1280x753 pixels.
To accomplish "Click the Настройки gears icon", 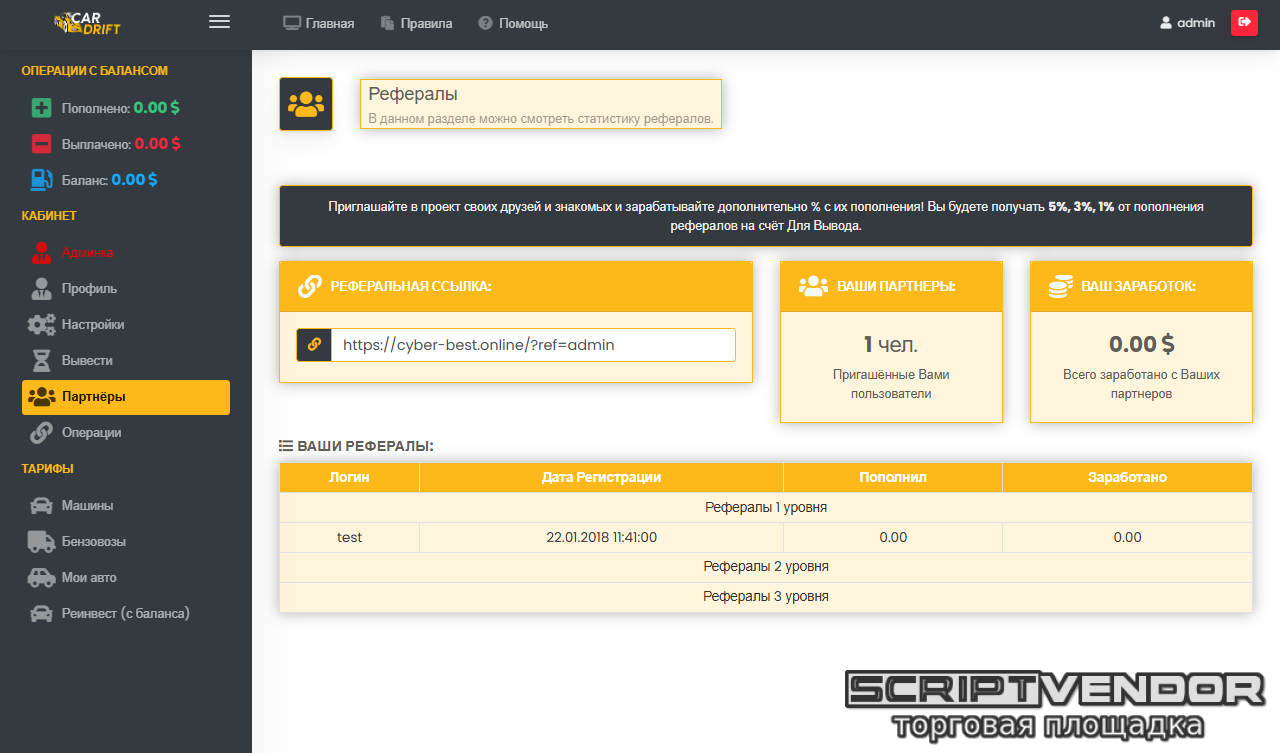I will [41, 324].
